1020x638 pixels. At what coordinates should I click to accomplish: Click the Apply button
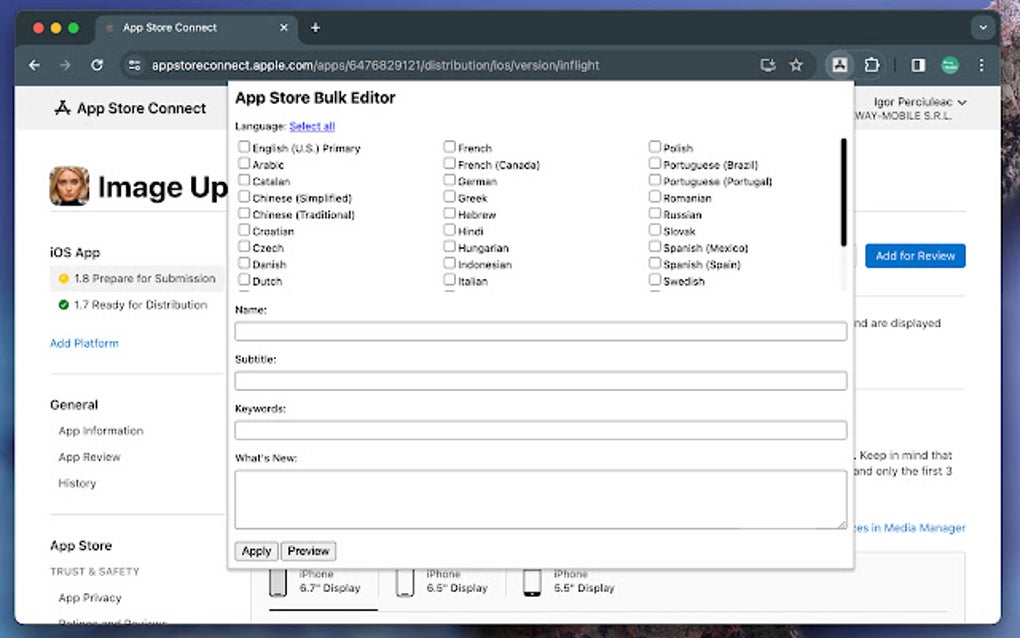pos(256,551)
